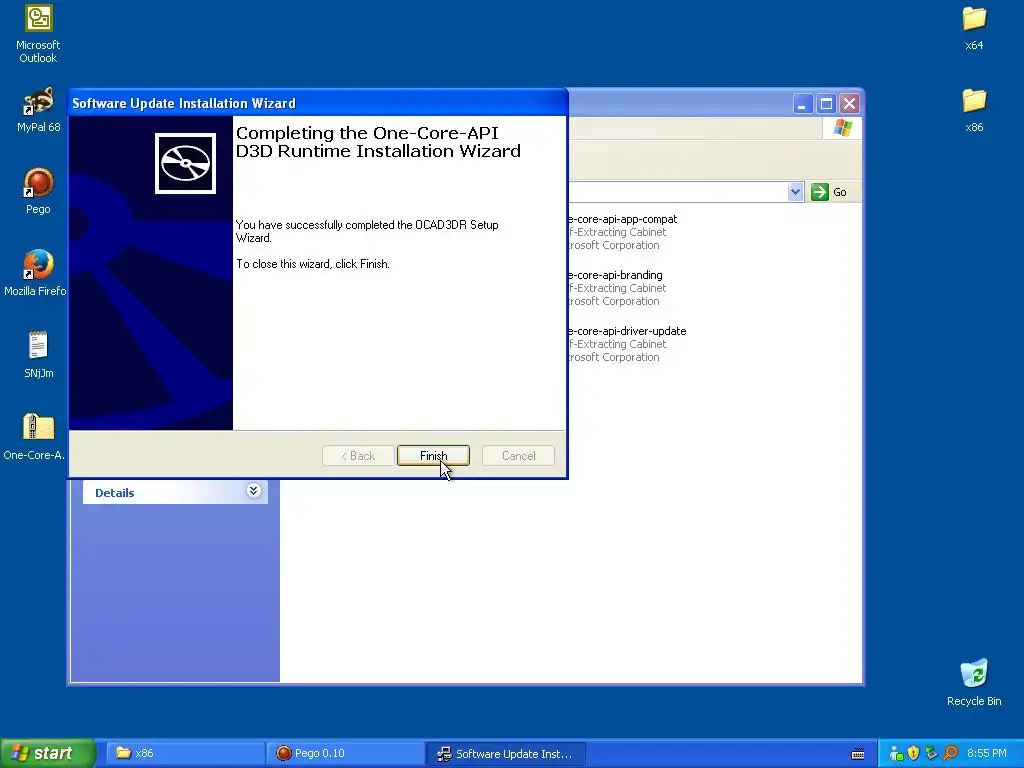1024x768 pixels.
Task: Maximize the x86 Explorer window
Action: [826, 103]
